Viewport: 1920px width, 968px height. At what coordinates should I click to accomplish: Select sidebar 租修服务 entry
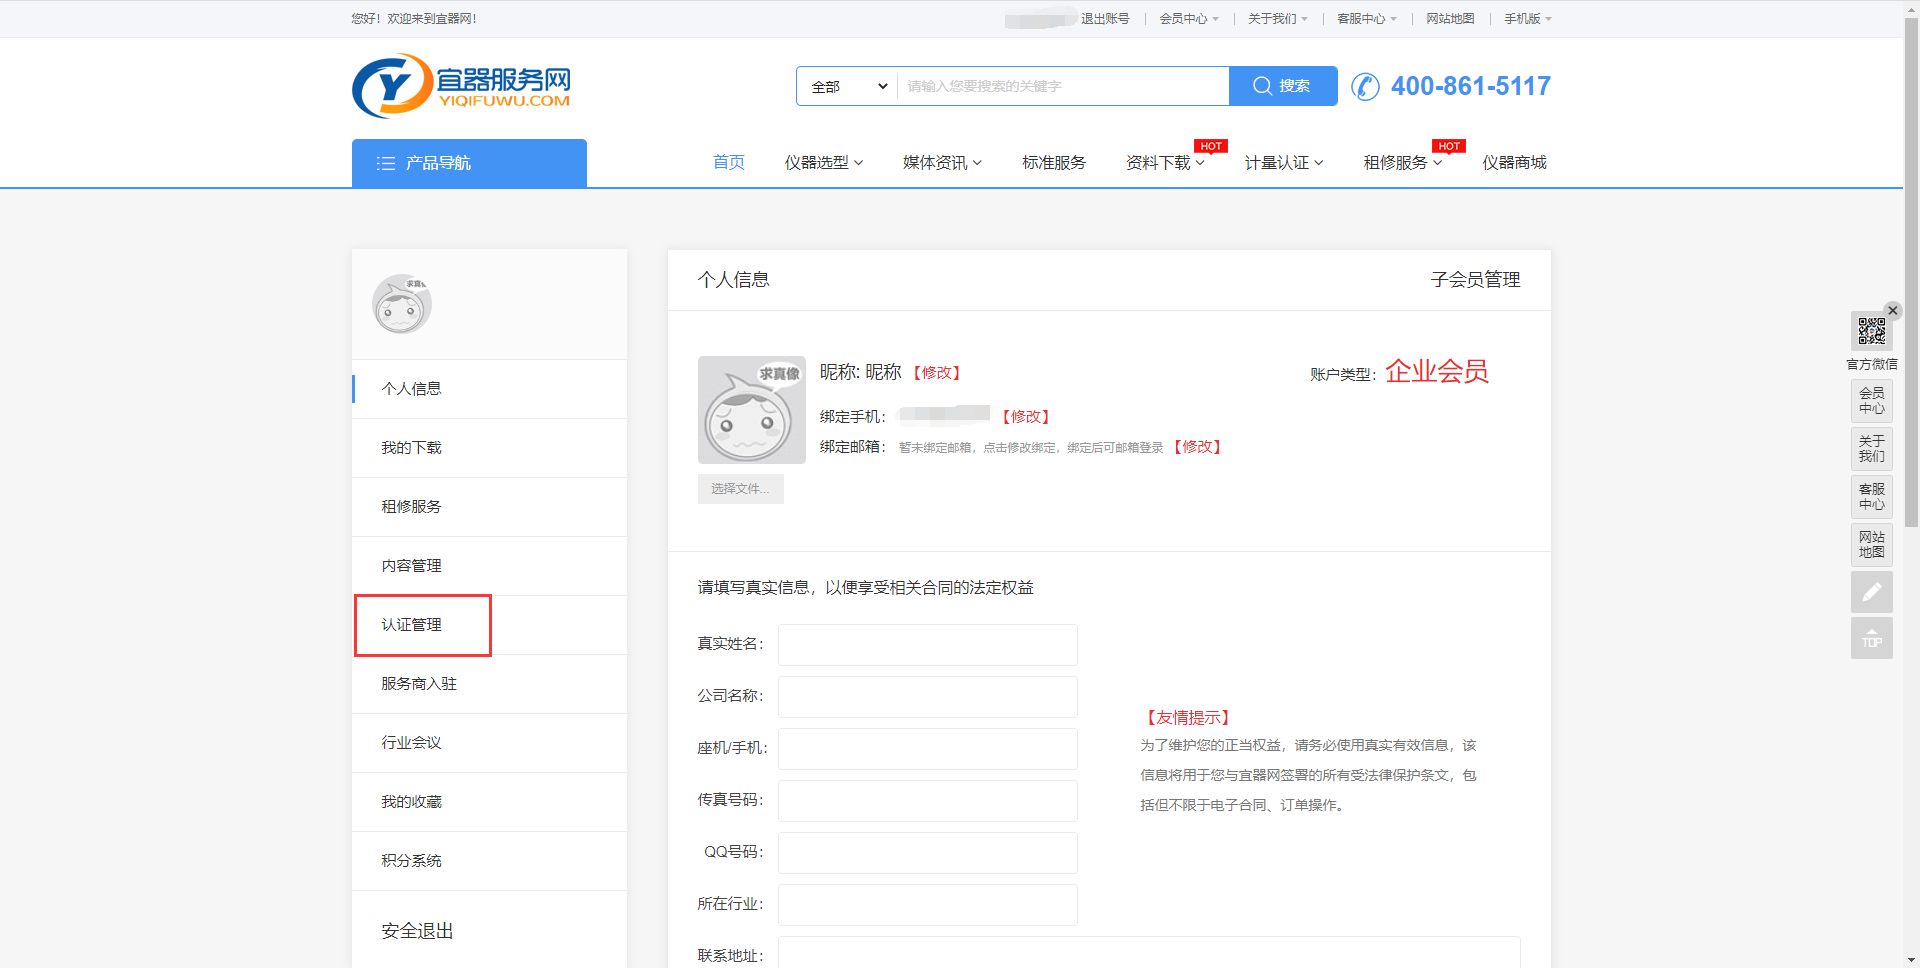coord(490,507)
